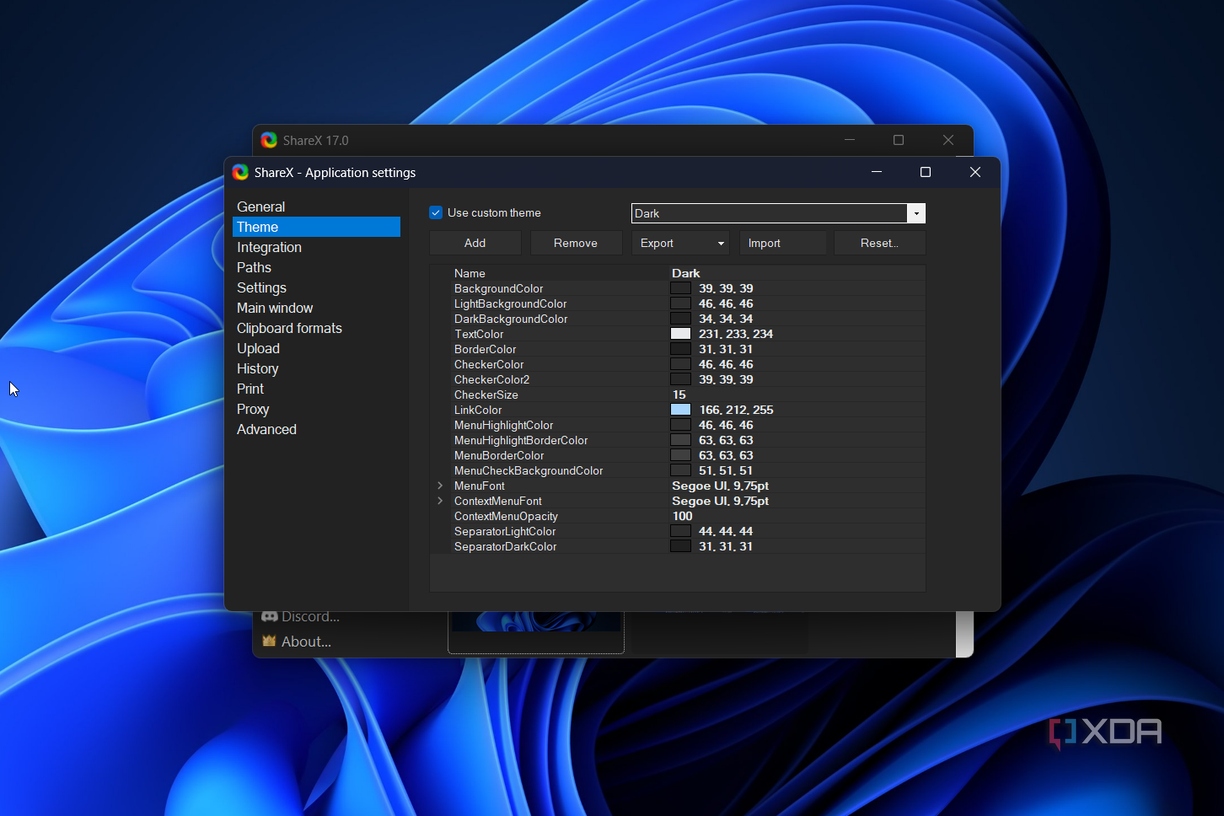Select the ContextMenuOpacity value 100
The width and height of the screenshot is (1224, 816).
682,516
